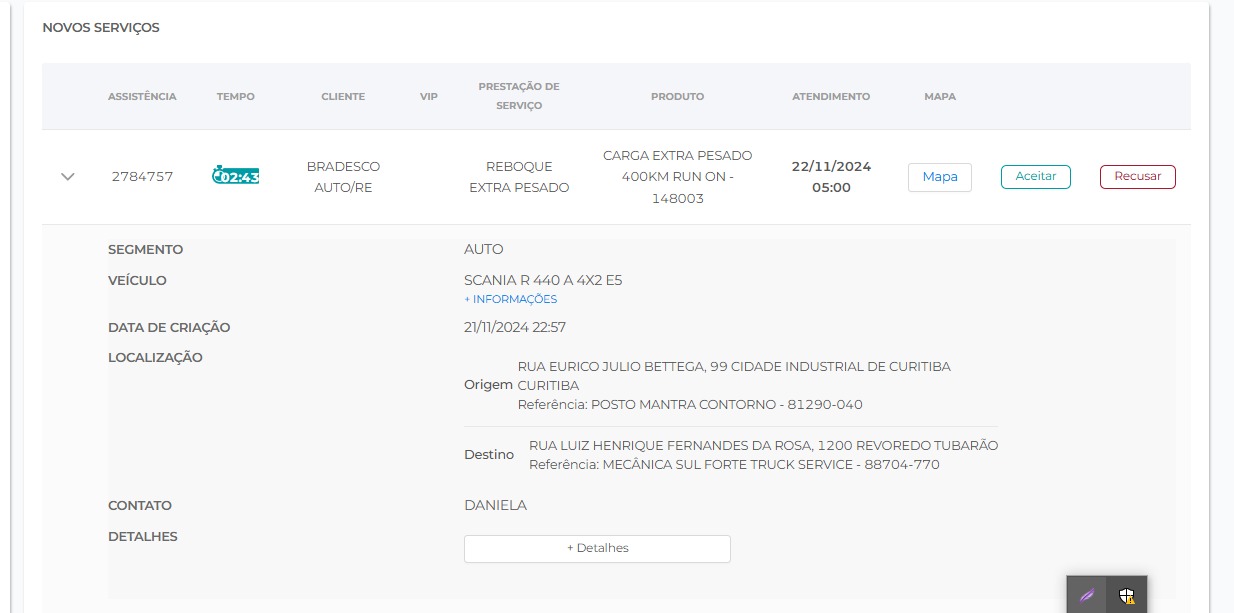Click the SEGMENTO value AUTO
The image size is (1234, 613).
484,249
